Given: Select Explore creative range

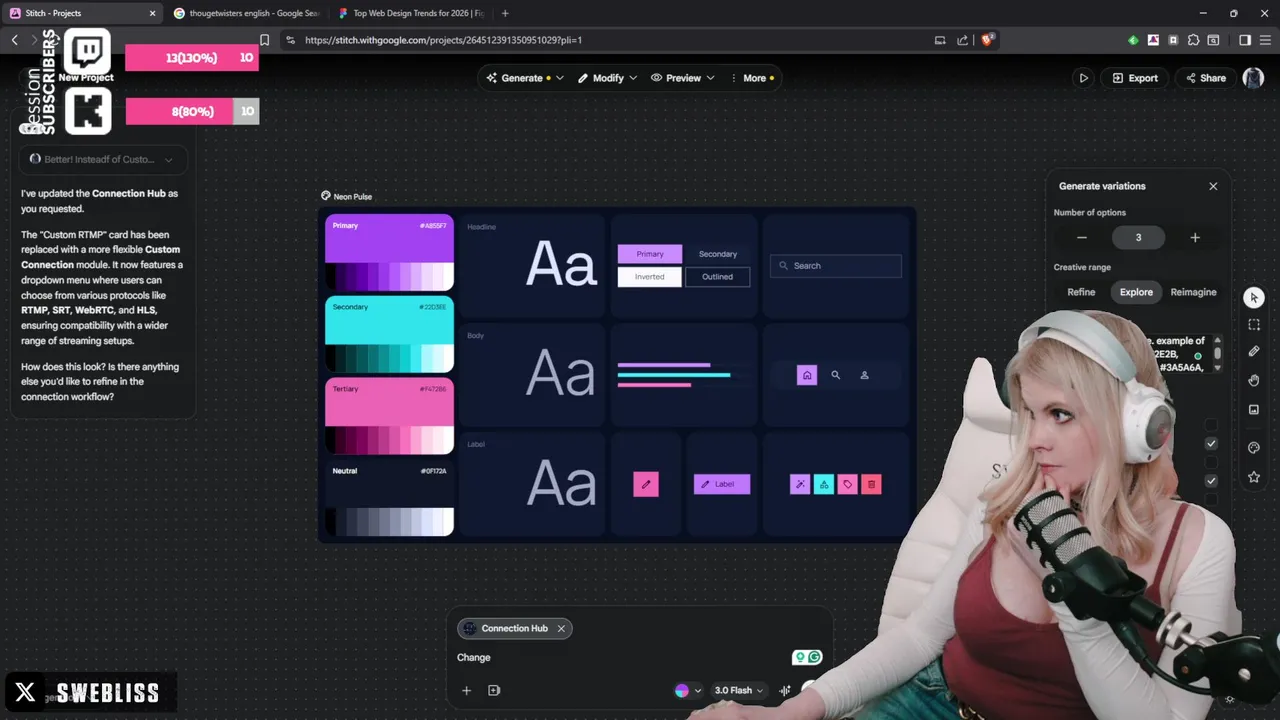Looking at the screenshot, I should (1136, 292).
